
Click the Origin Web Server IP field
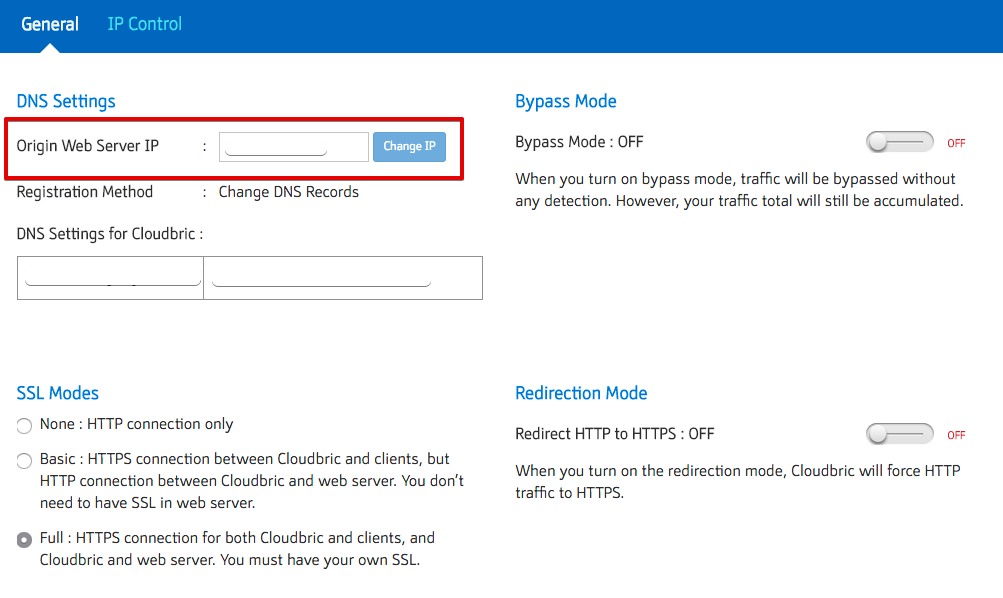293,147
